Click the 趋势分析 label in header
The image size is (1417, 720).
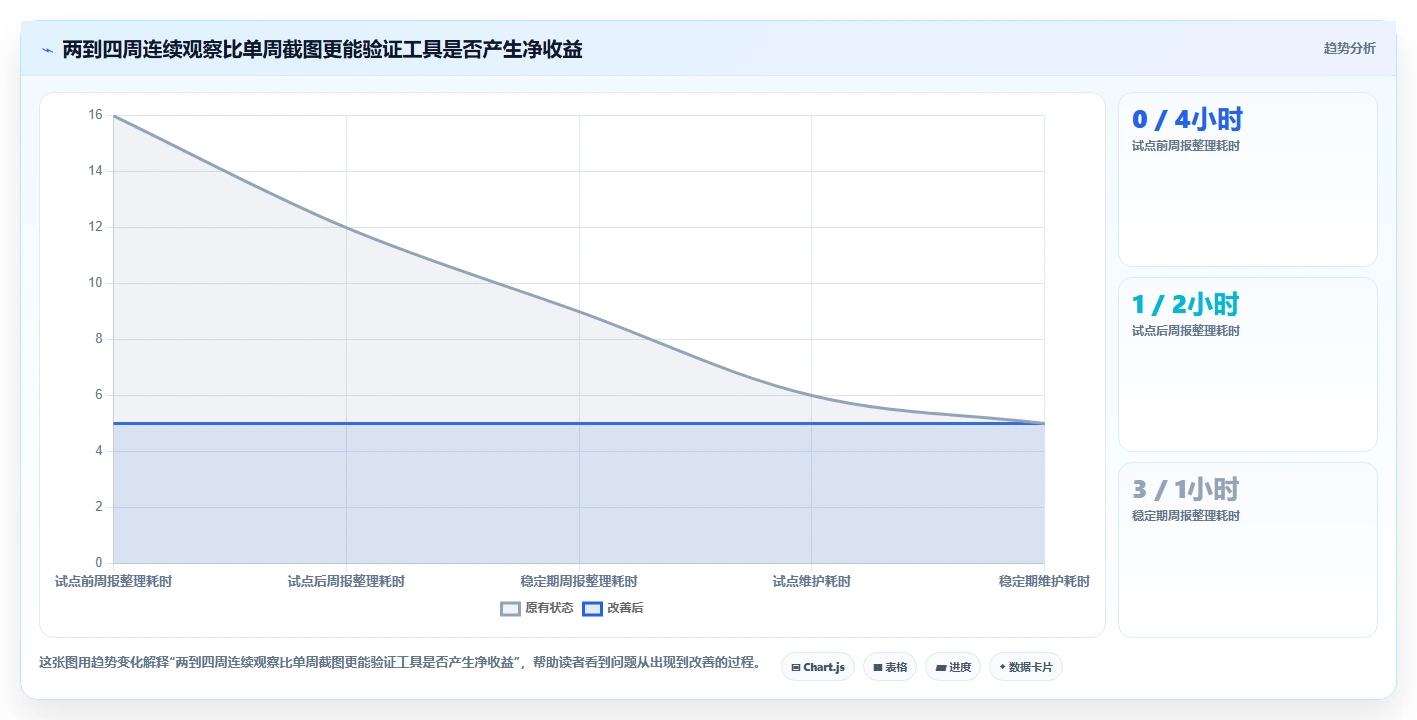tap(1349, 48)
